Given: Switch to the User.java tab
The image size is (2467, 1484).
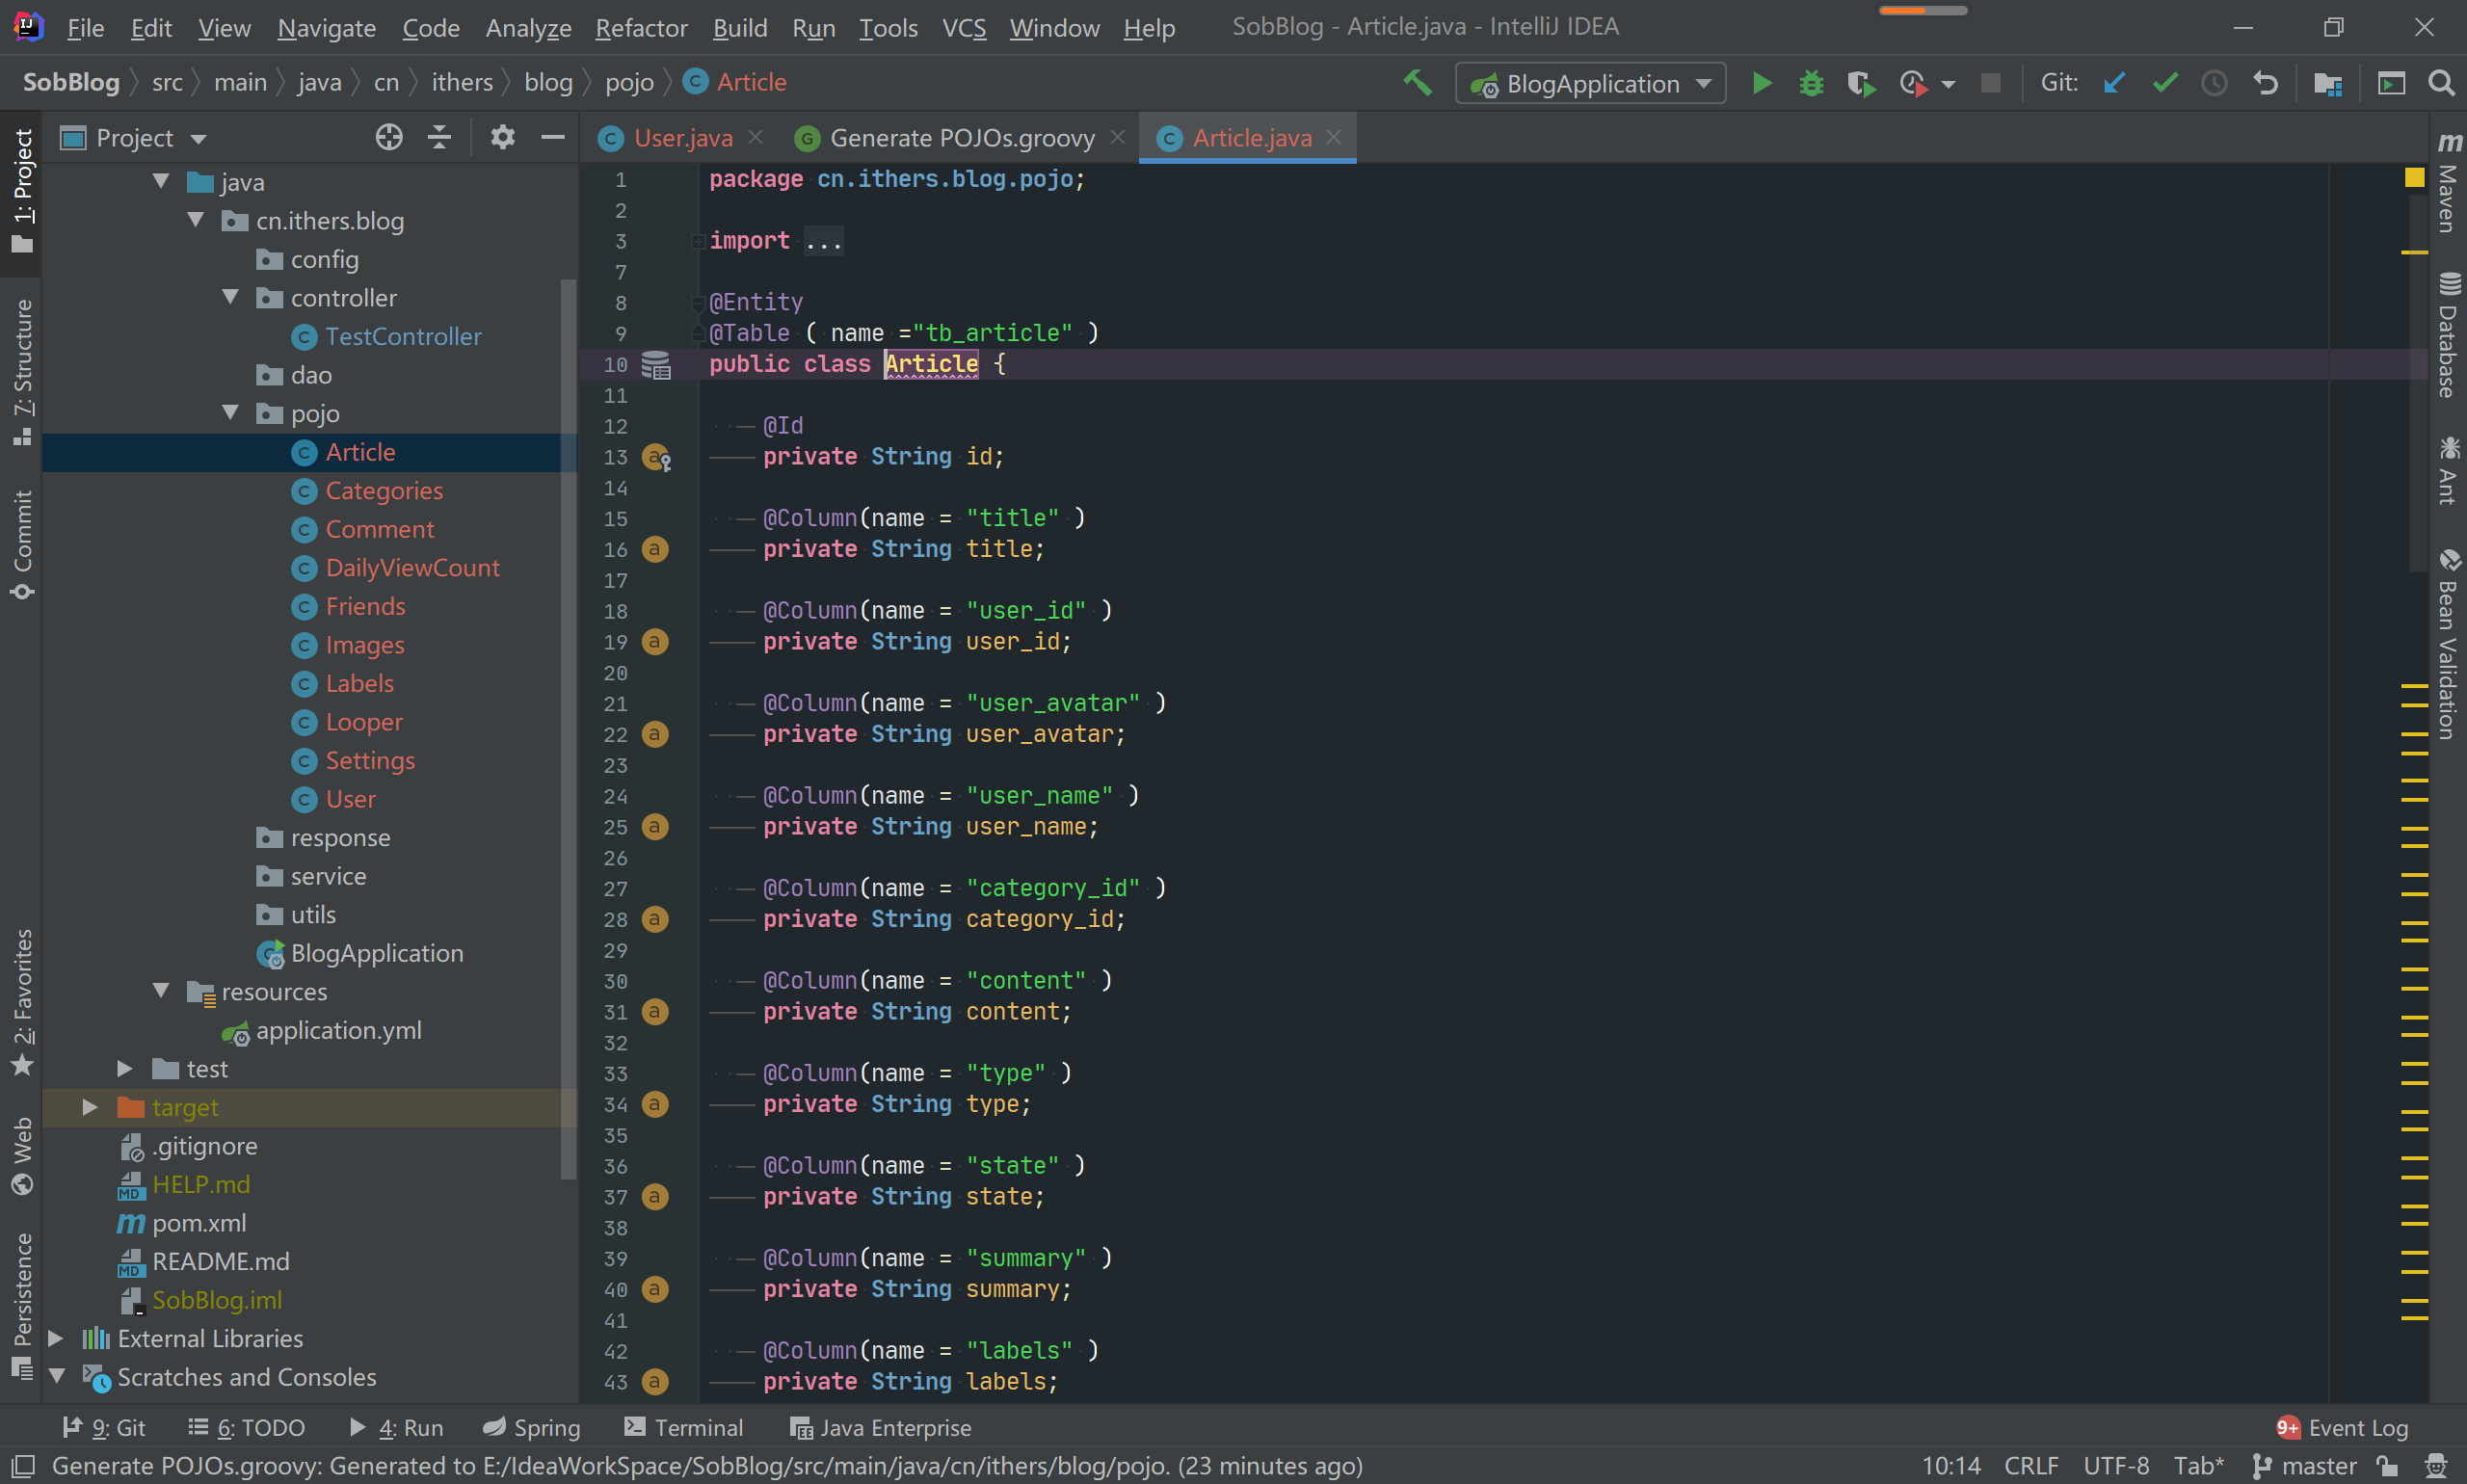Looking at the screenshot, I should click(682, 138).
